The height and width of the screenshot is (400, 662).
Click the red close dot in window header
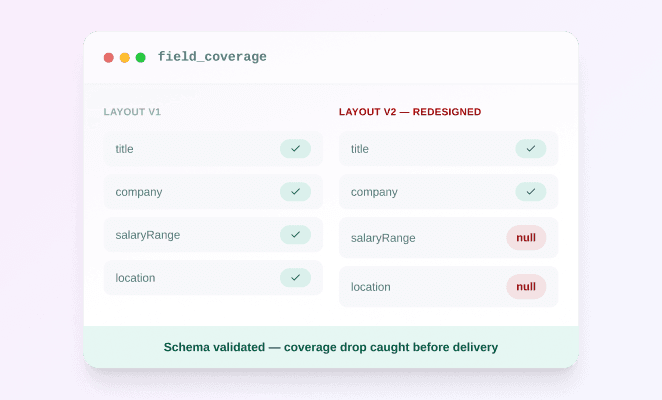point(109,57)
